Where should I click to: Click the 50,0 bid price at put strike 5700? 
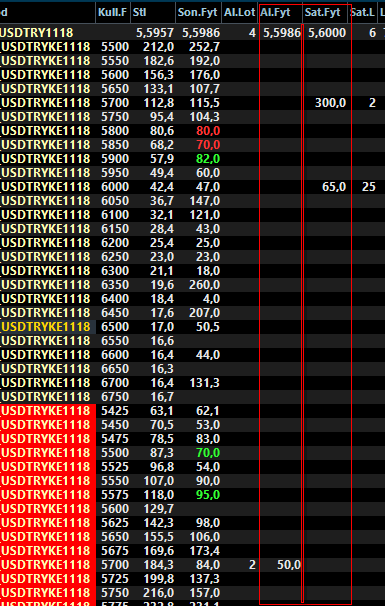[289, 565]
